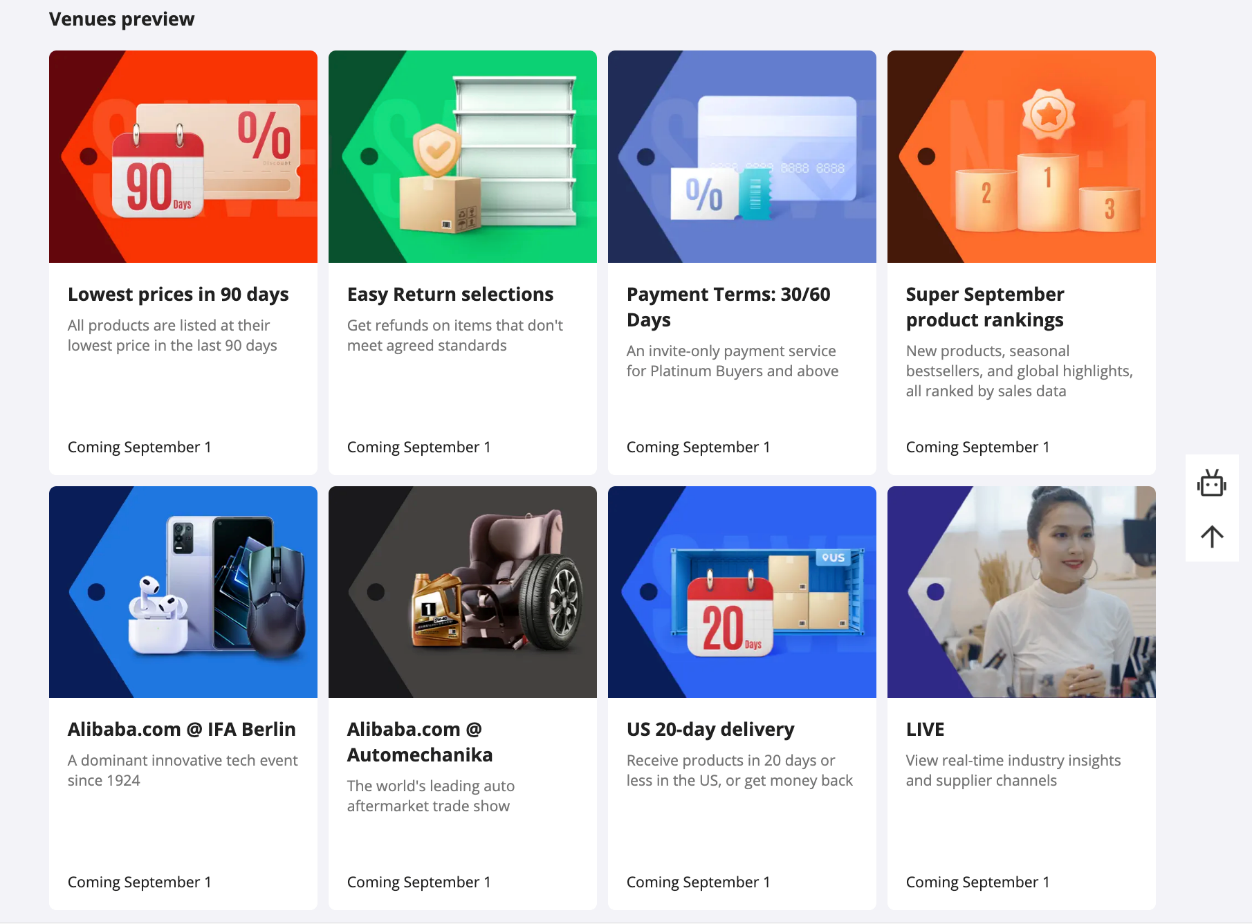
Task: Click Coming September 1 under LIVE card
Action: (x=978, y=882)
